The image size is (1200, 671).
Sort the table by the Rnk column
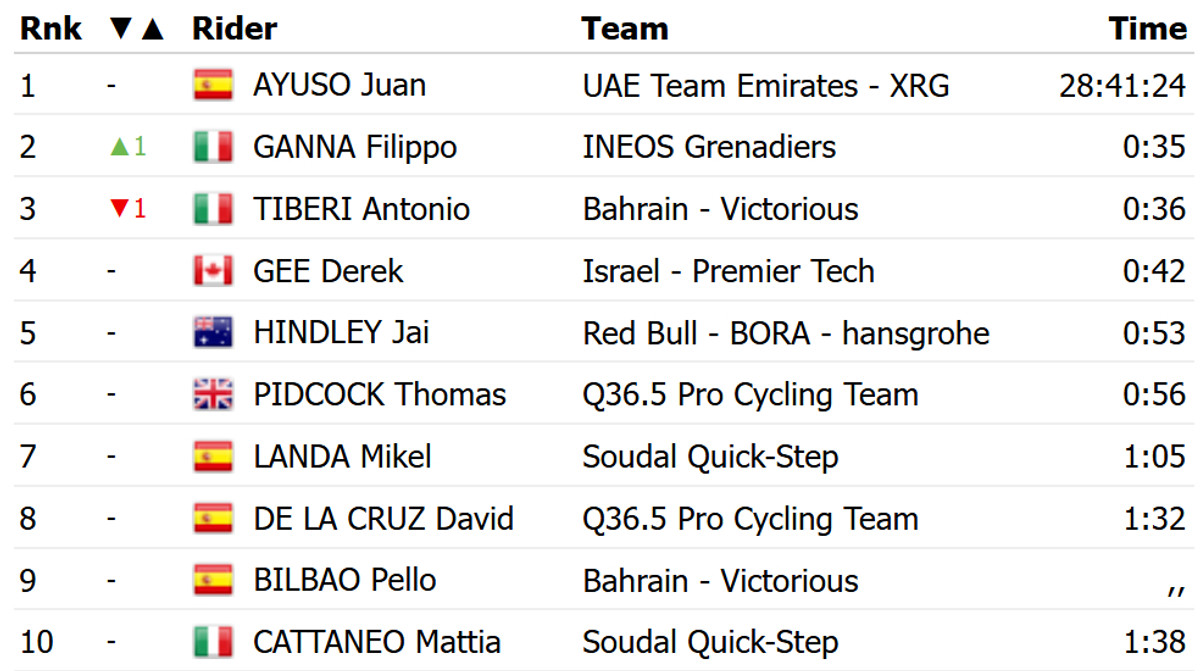51,29
